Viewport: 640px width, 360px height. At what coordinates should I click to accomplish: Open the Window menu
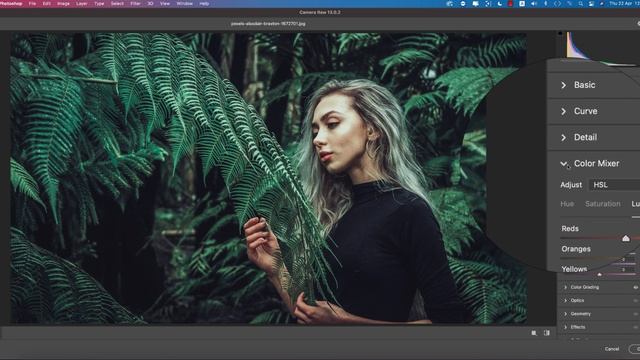184,4
